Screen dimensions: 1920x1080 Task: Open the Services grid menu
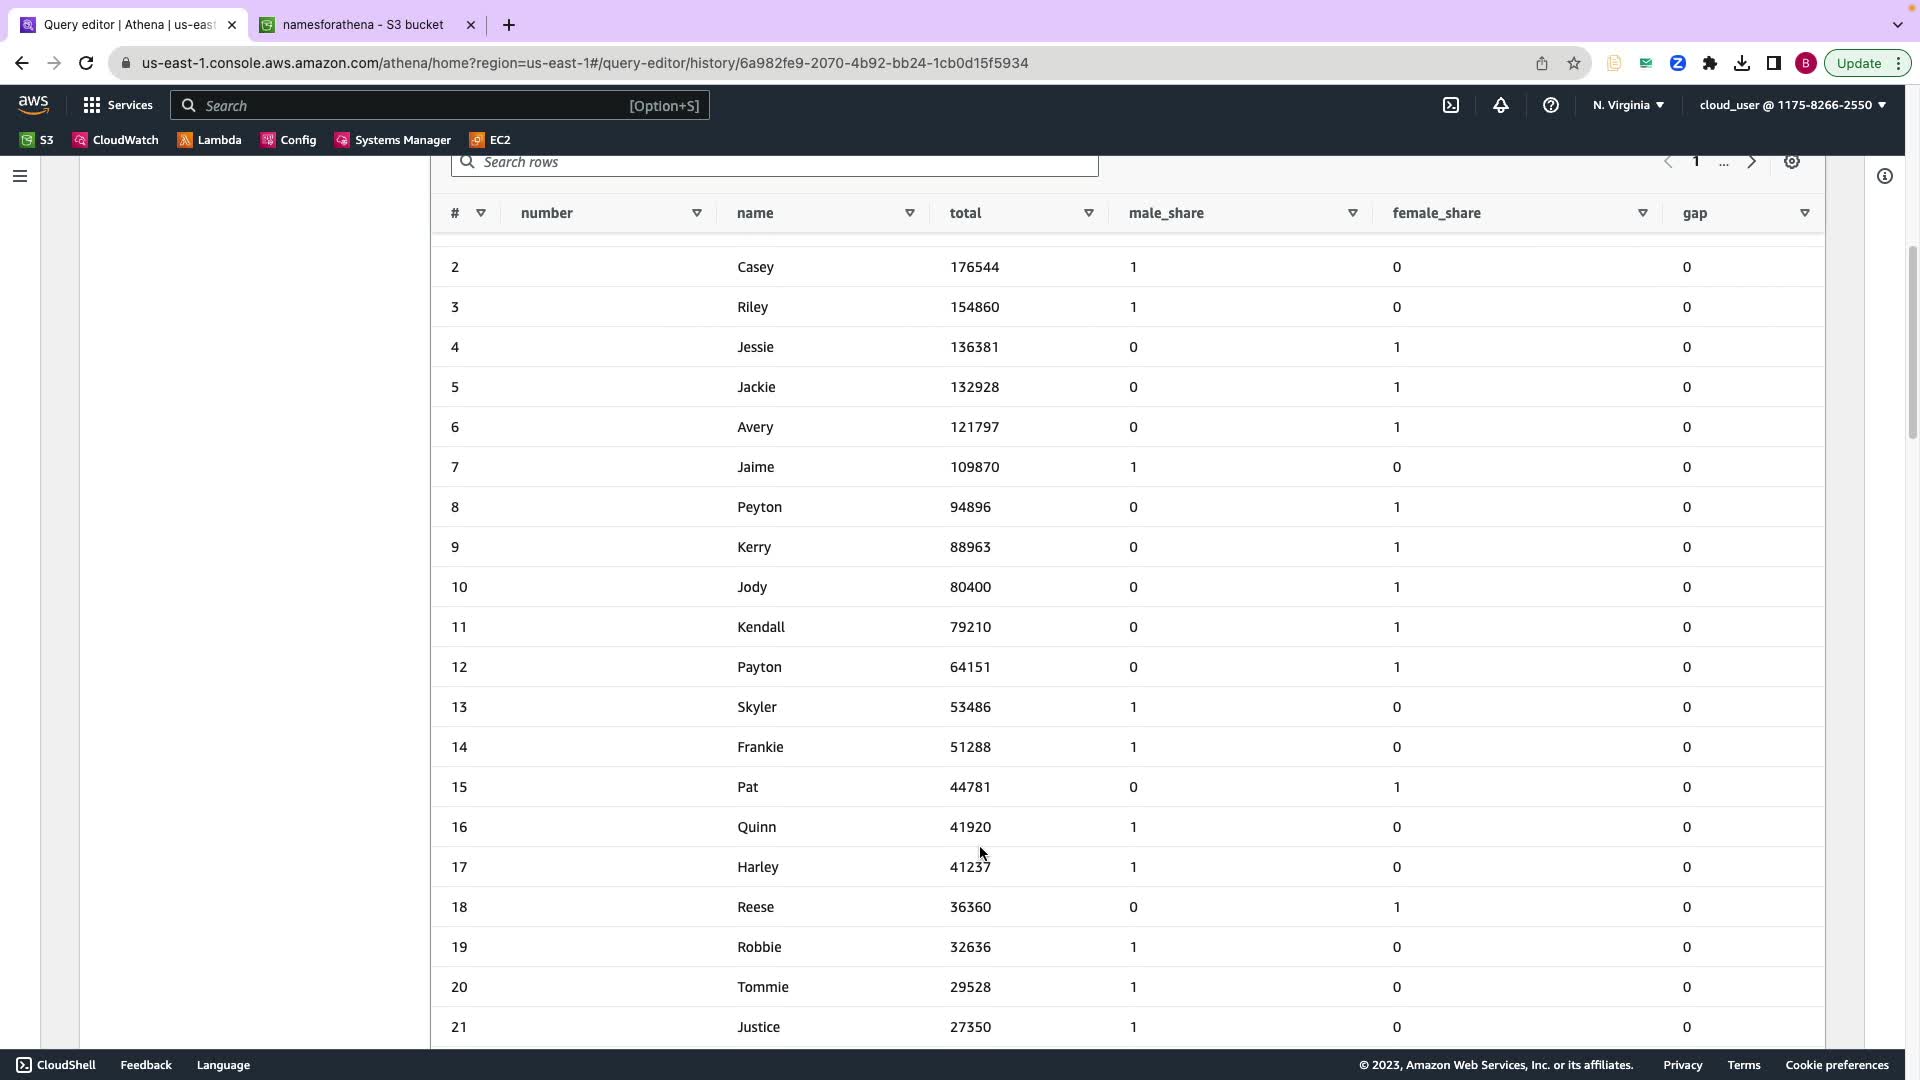point(117,105)
